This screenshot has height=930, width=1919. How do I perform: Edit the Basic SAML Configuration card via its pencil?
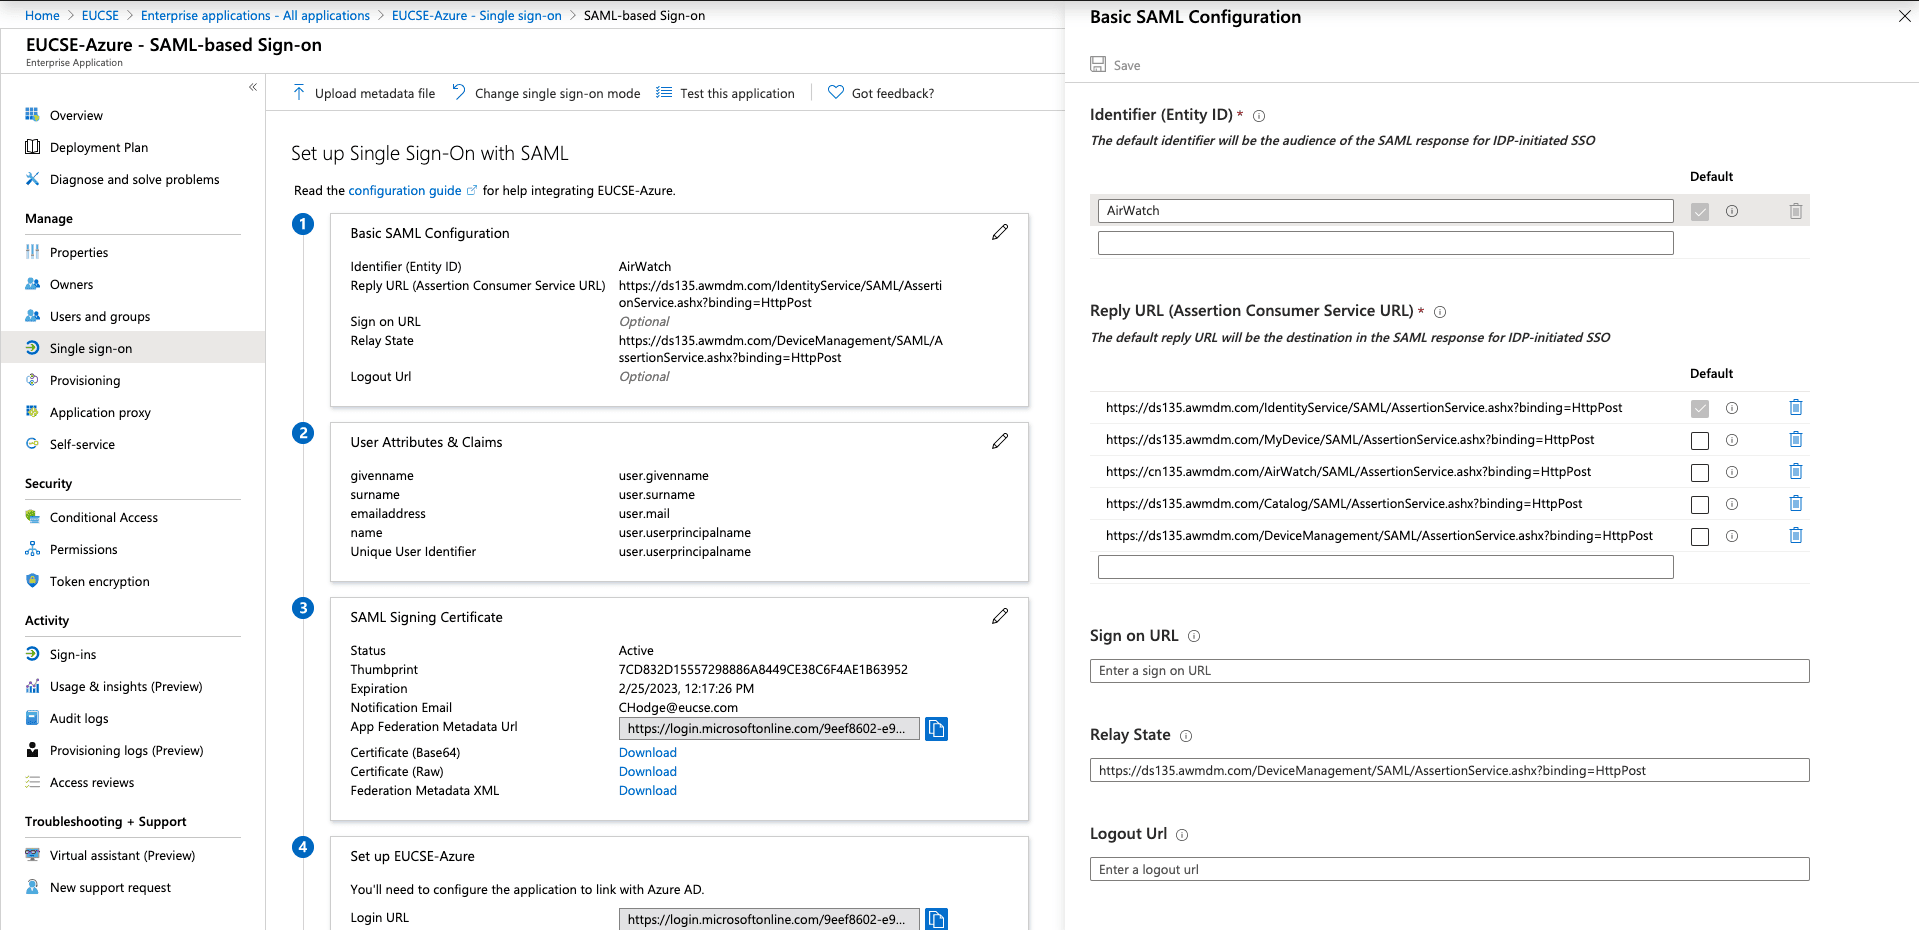pos(1000,232)
